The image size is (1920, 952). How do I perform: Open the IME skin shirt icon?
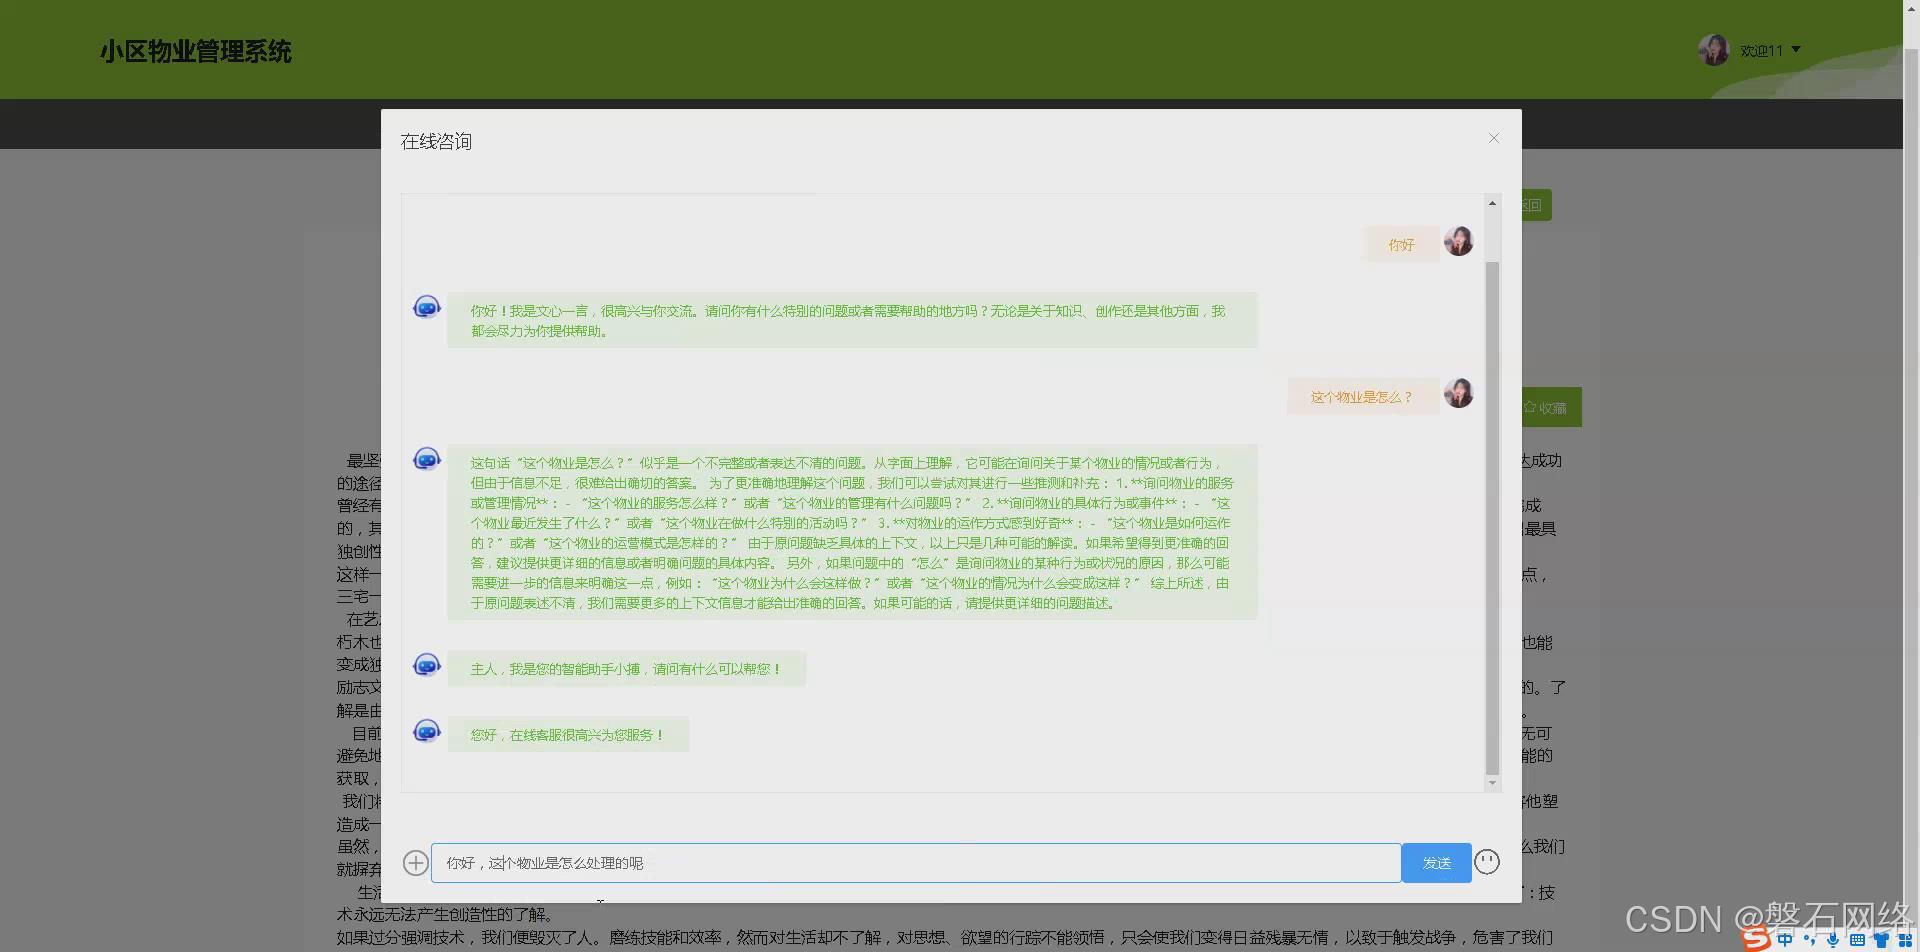point(1881,940)
